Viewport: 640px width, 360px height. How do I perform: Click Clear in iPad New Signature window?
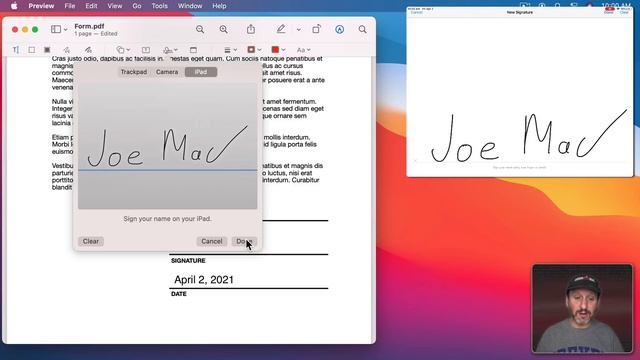(x=624, y=13)
